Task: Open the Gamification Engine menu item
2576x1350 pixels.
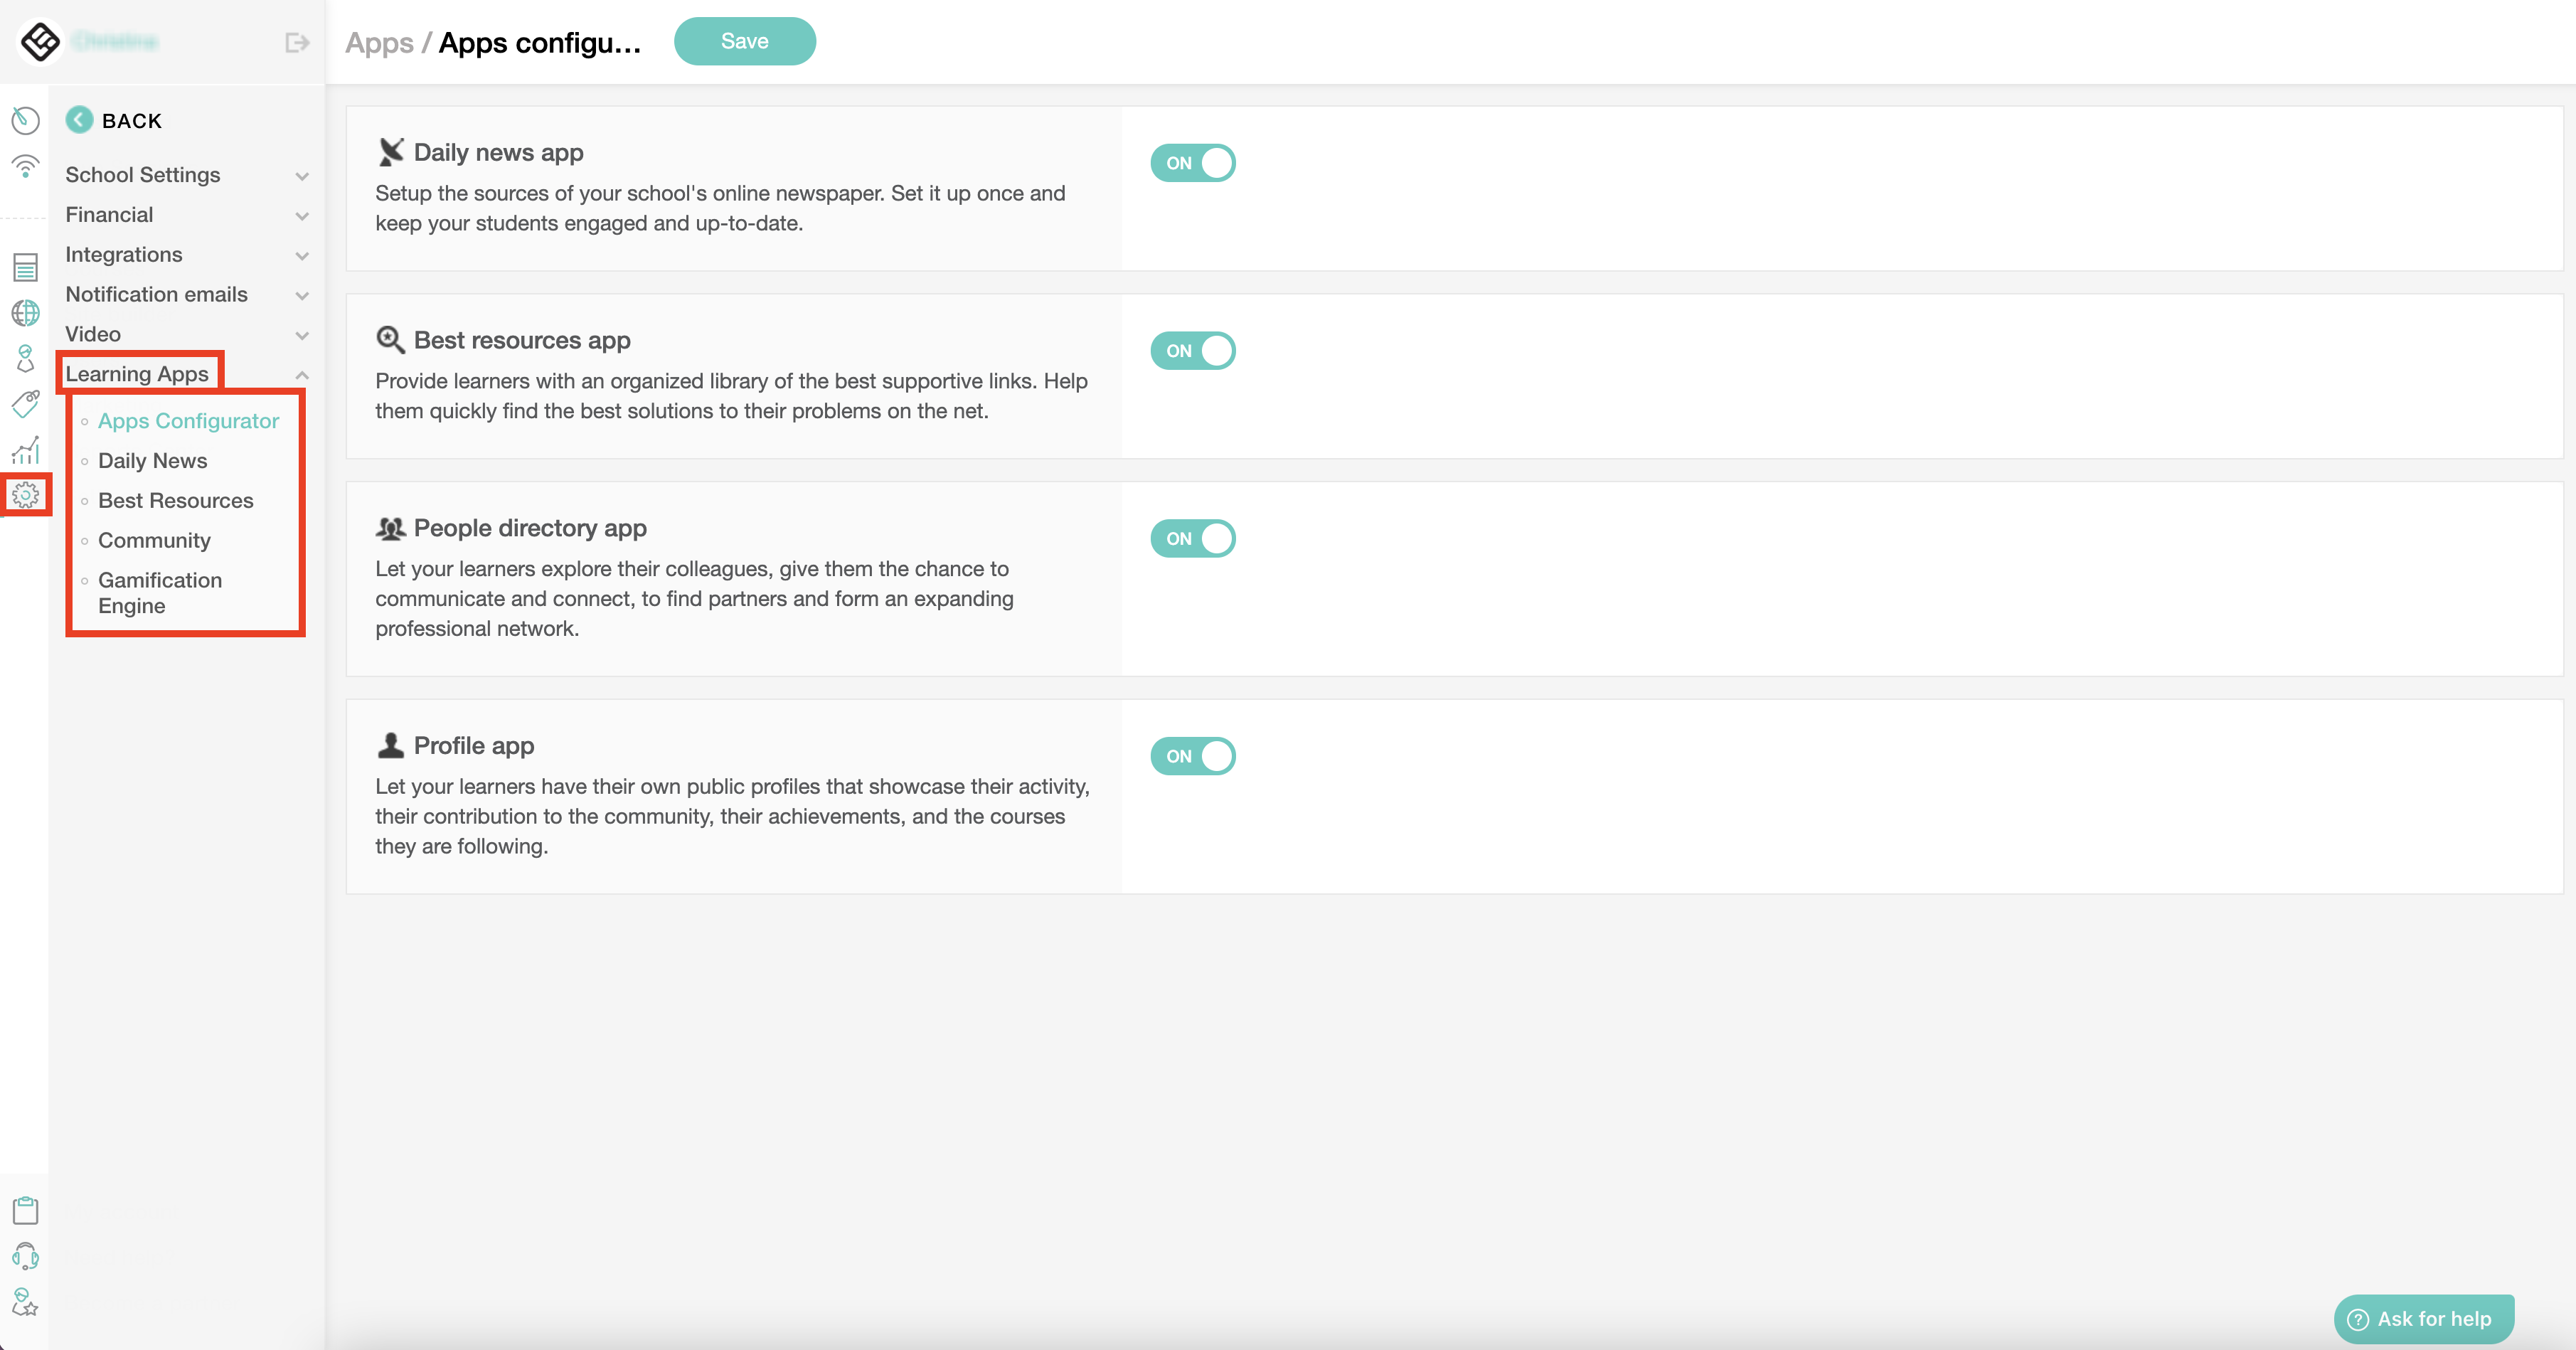Action: (x=159, y=592)
